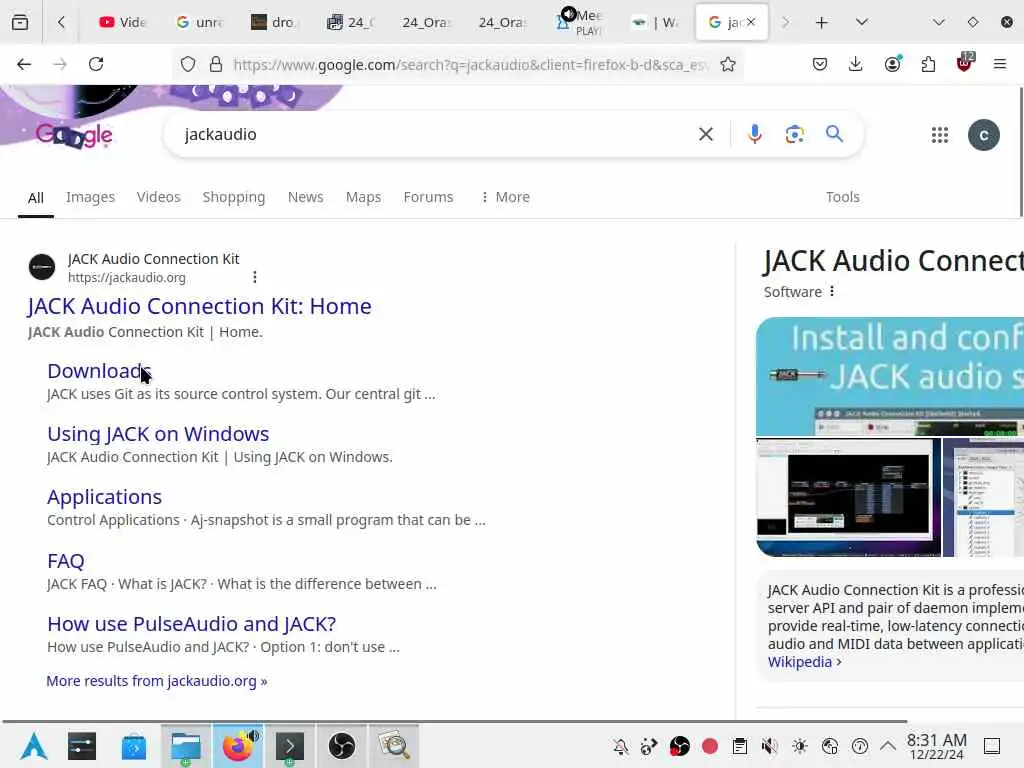Screen dimensions: 1024x768
Task: Open the Dolphin file manager taskbar icon
Action: click(x=185, y=746)
